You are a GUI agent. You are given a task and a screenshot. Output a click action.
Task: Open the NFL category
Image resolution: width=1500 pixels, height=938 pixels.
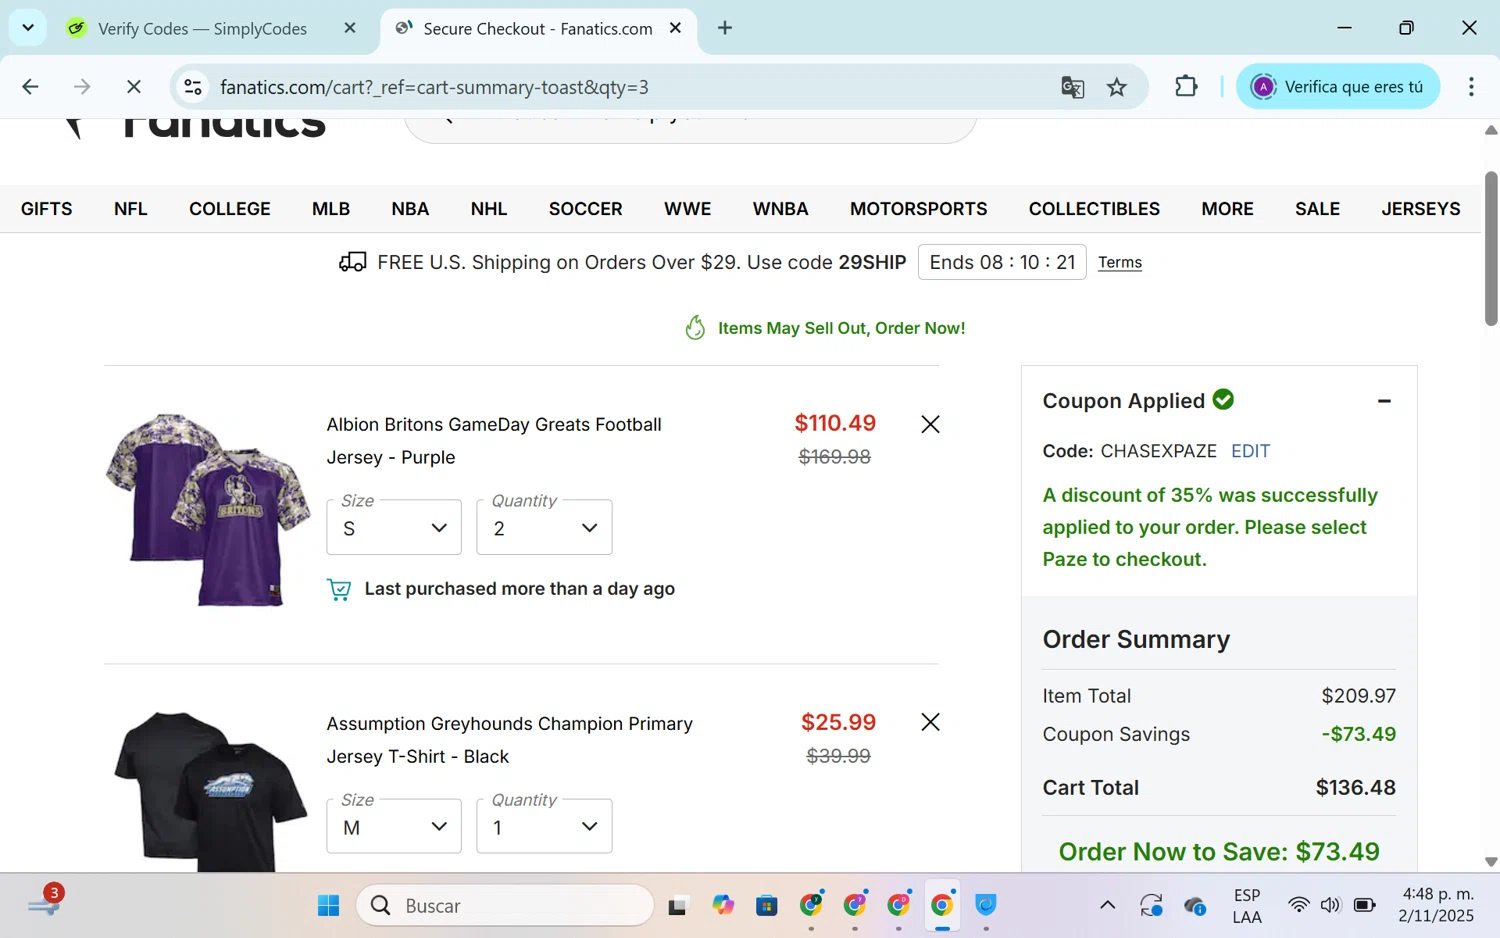(x=131, y=209)
